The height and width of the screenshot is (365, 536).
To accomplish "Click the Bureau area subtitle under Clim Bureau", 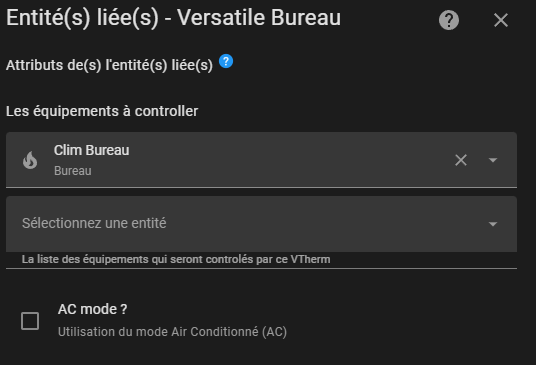I will coord(73,171).
